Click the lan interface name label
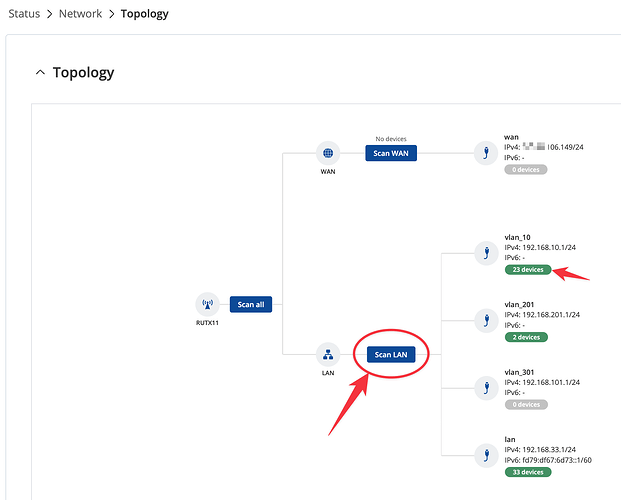This screenshot has width=621, height=500. (510, 439)
